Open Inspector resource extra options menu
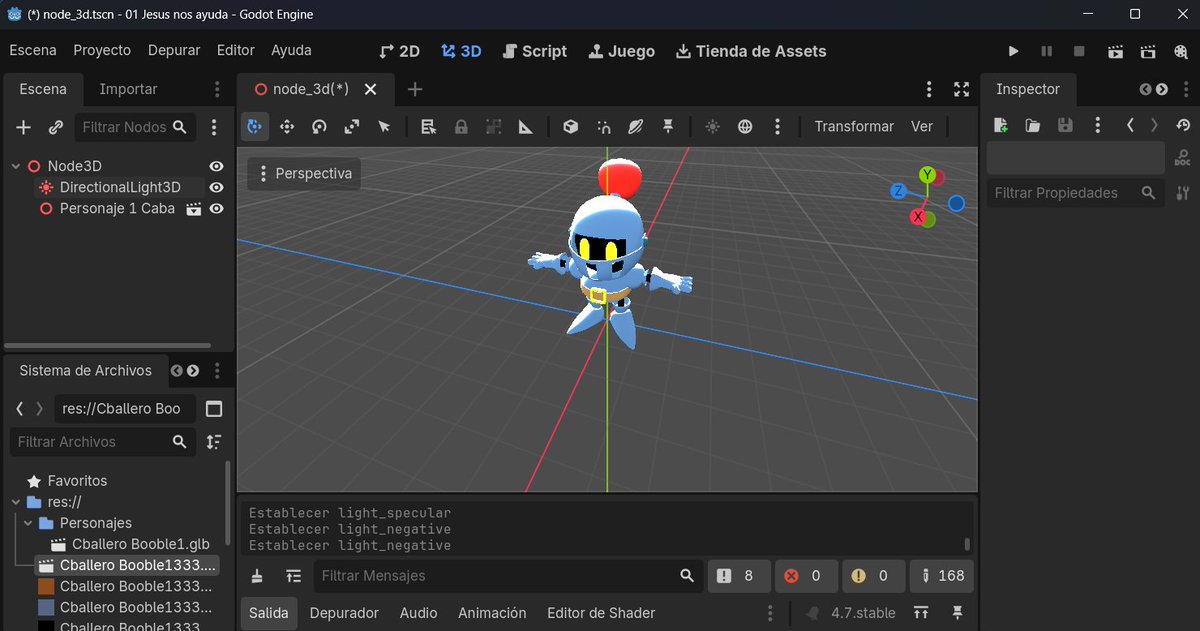This screenshot has width=1200, height=631. [x=1098, y=125]
